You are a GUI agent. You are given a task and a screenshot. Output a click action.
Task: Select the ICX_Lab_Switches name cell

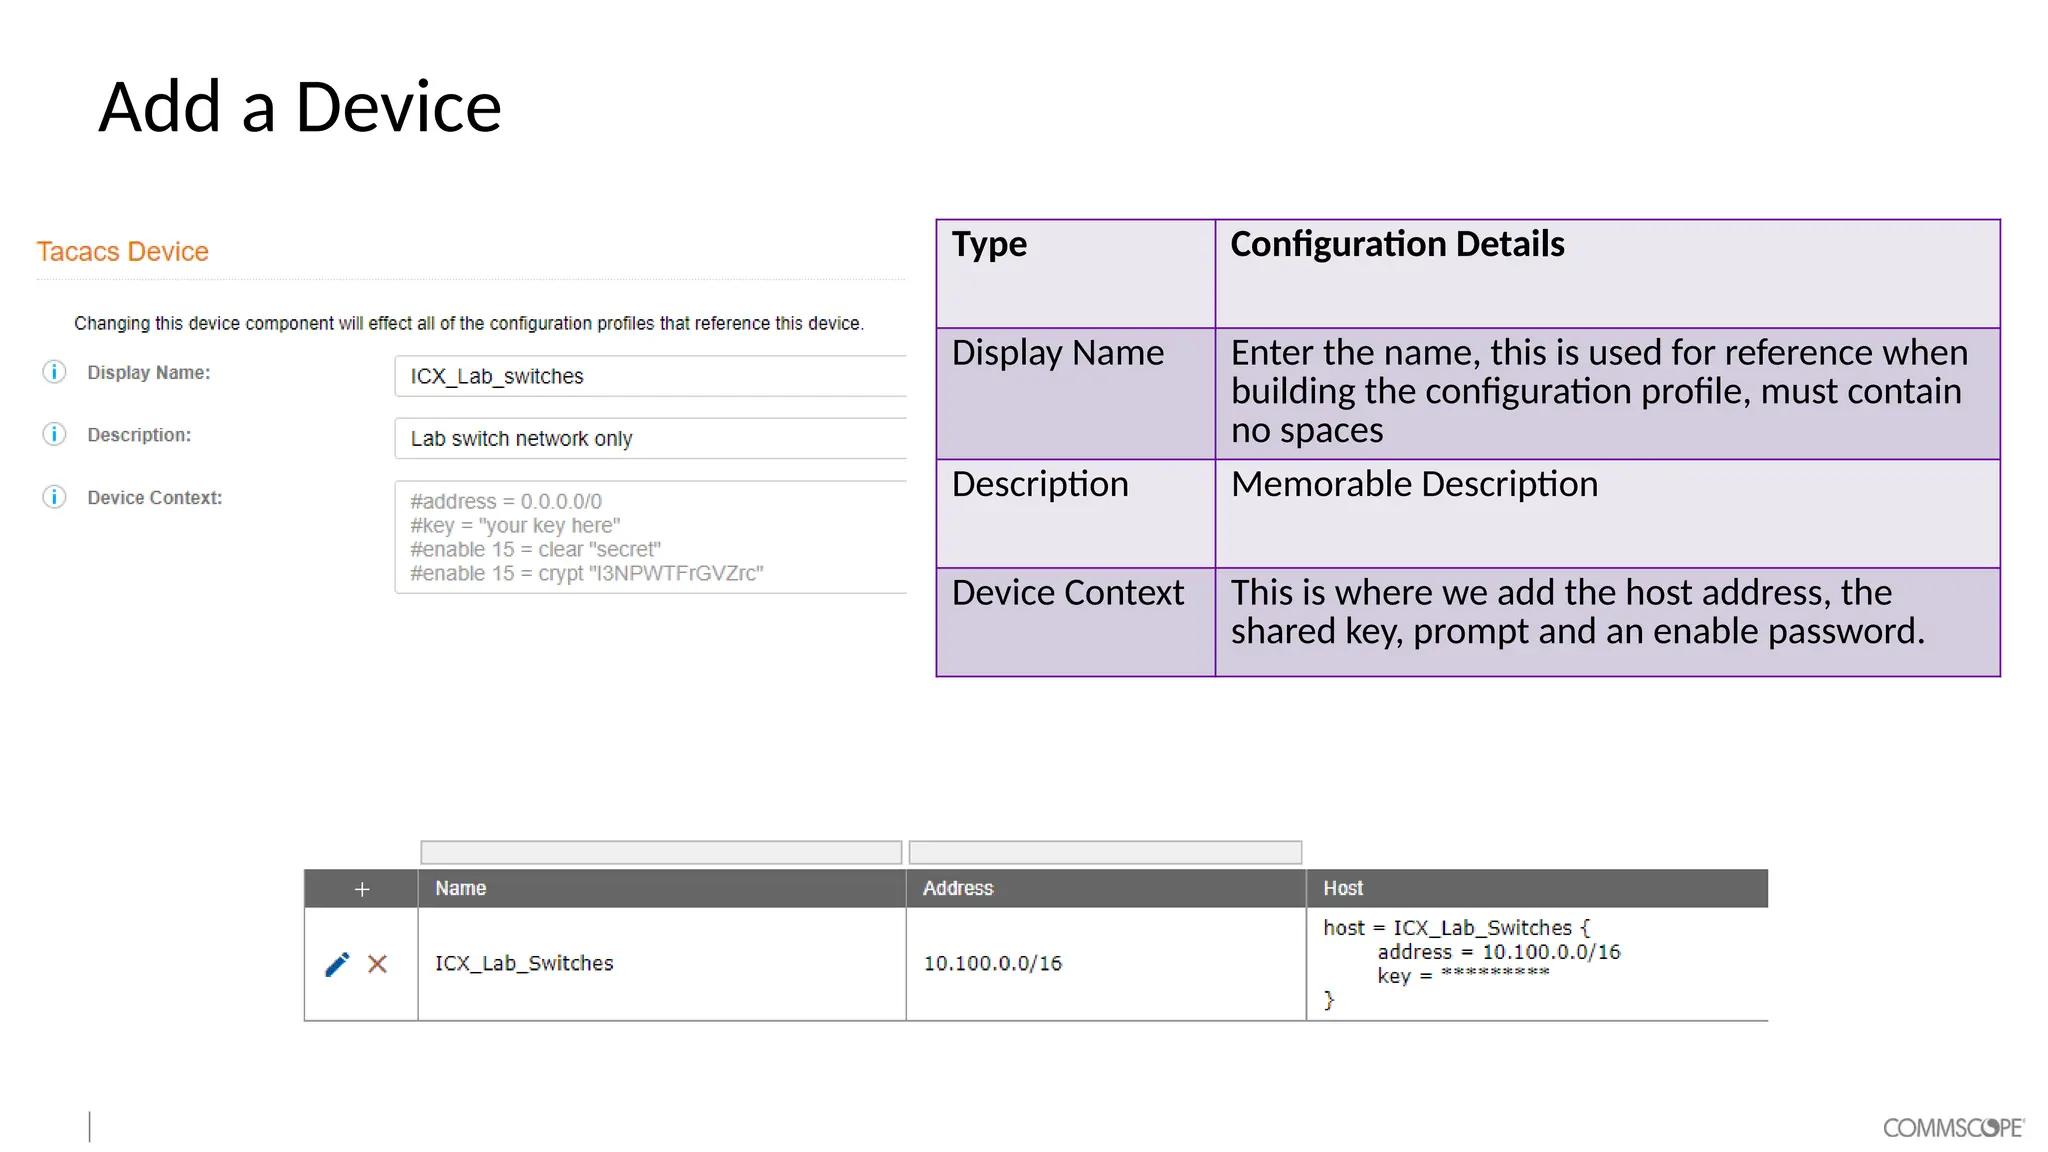tap(662, 963)
